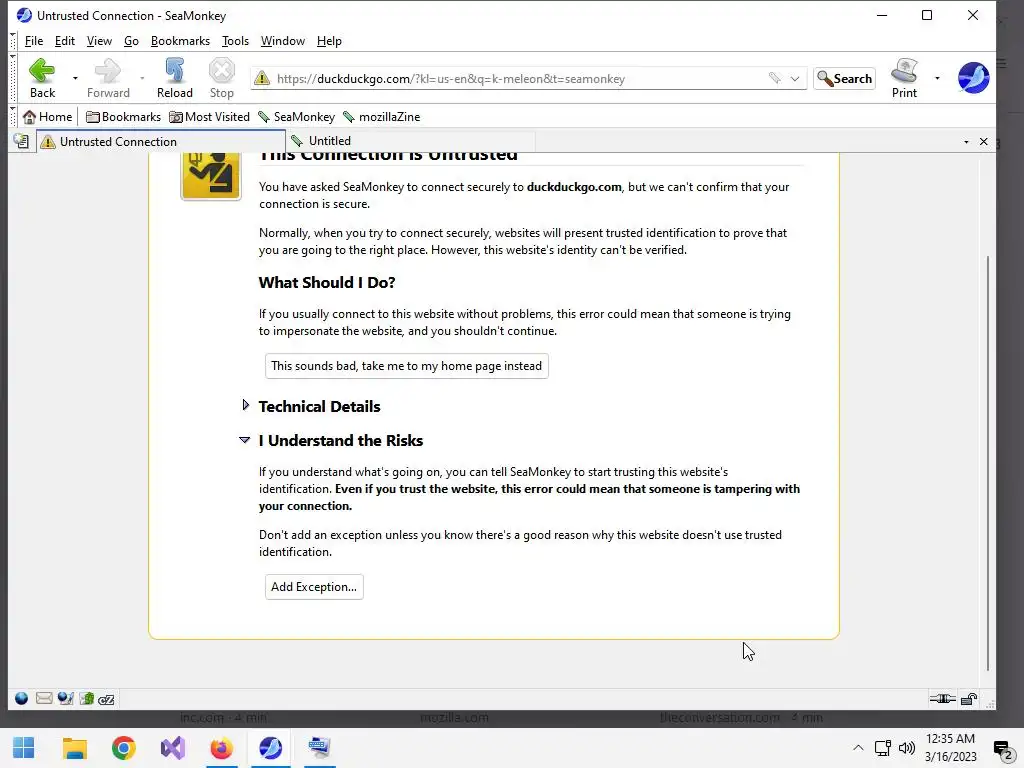Expand the Technical Details section

(x=246, y=405)
